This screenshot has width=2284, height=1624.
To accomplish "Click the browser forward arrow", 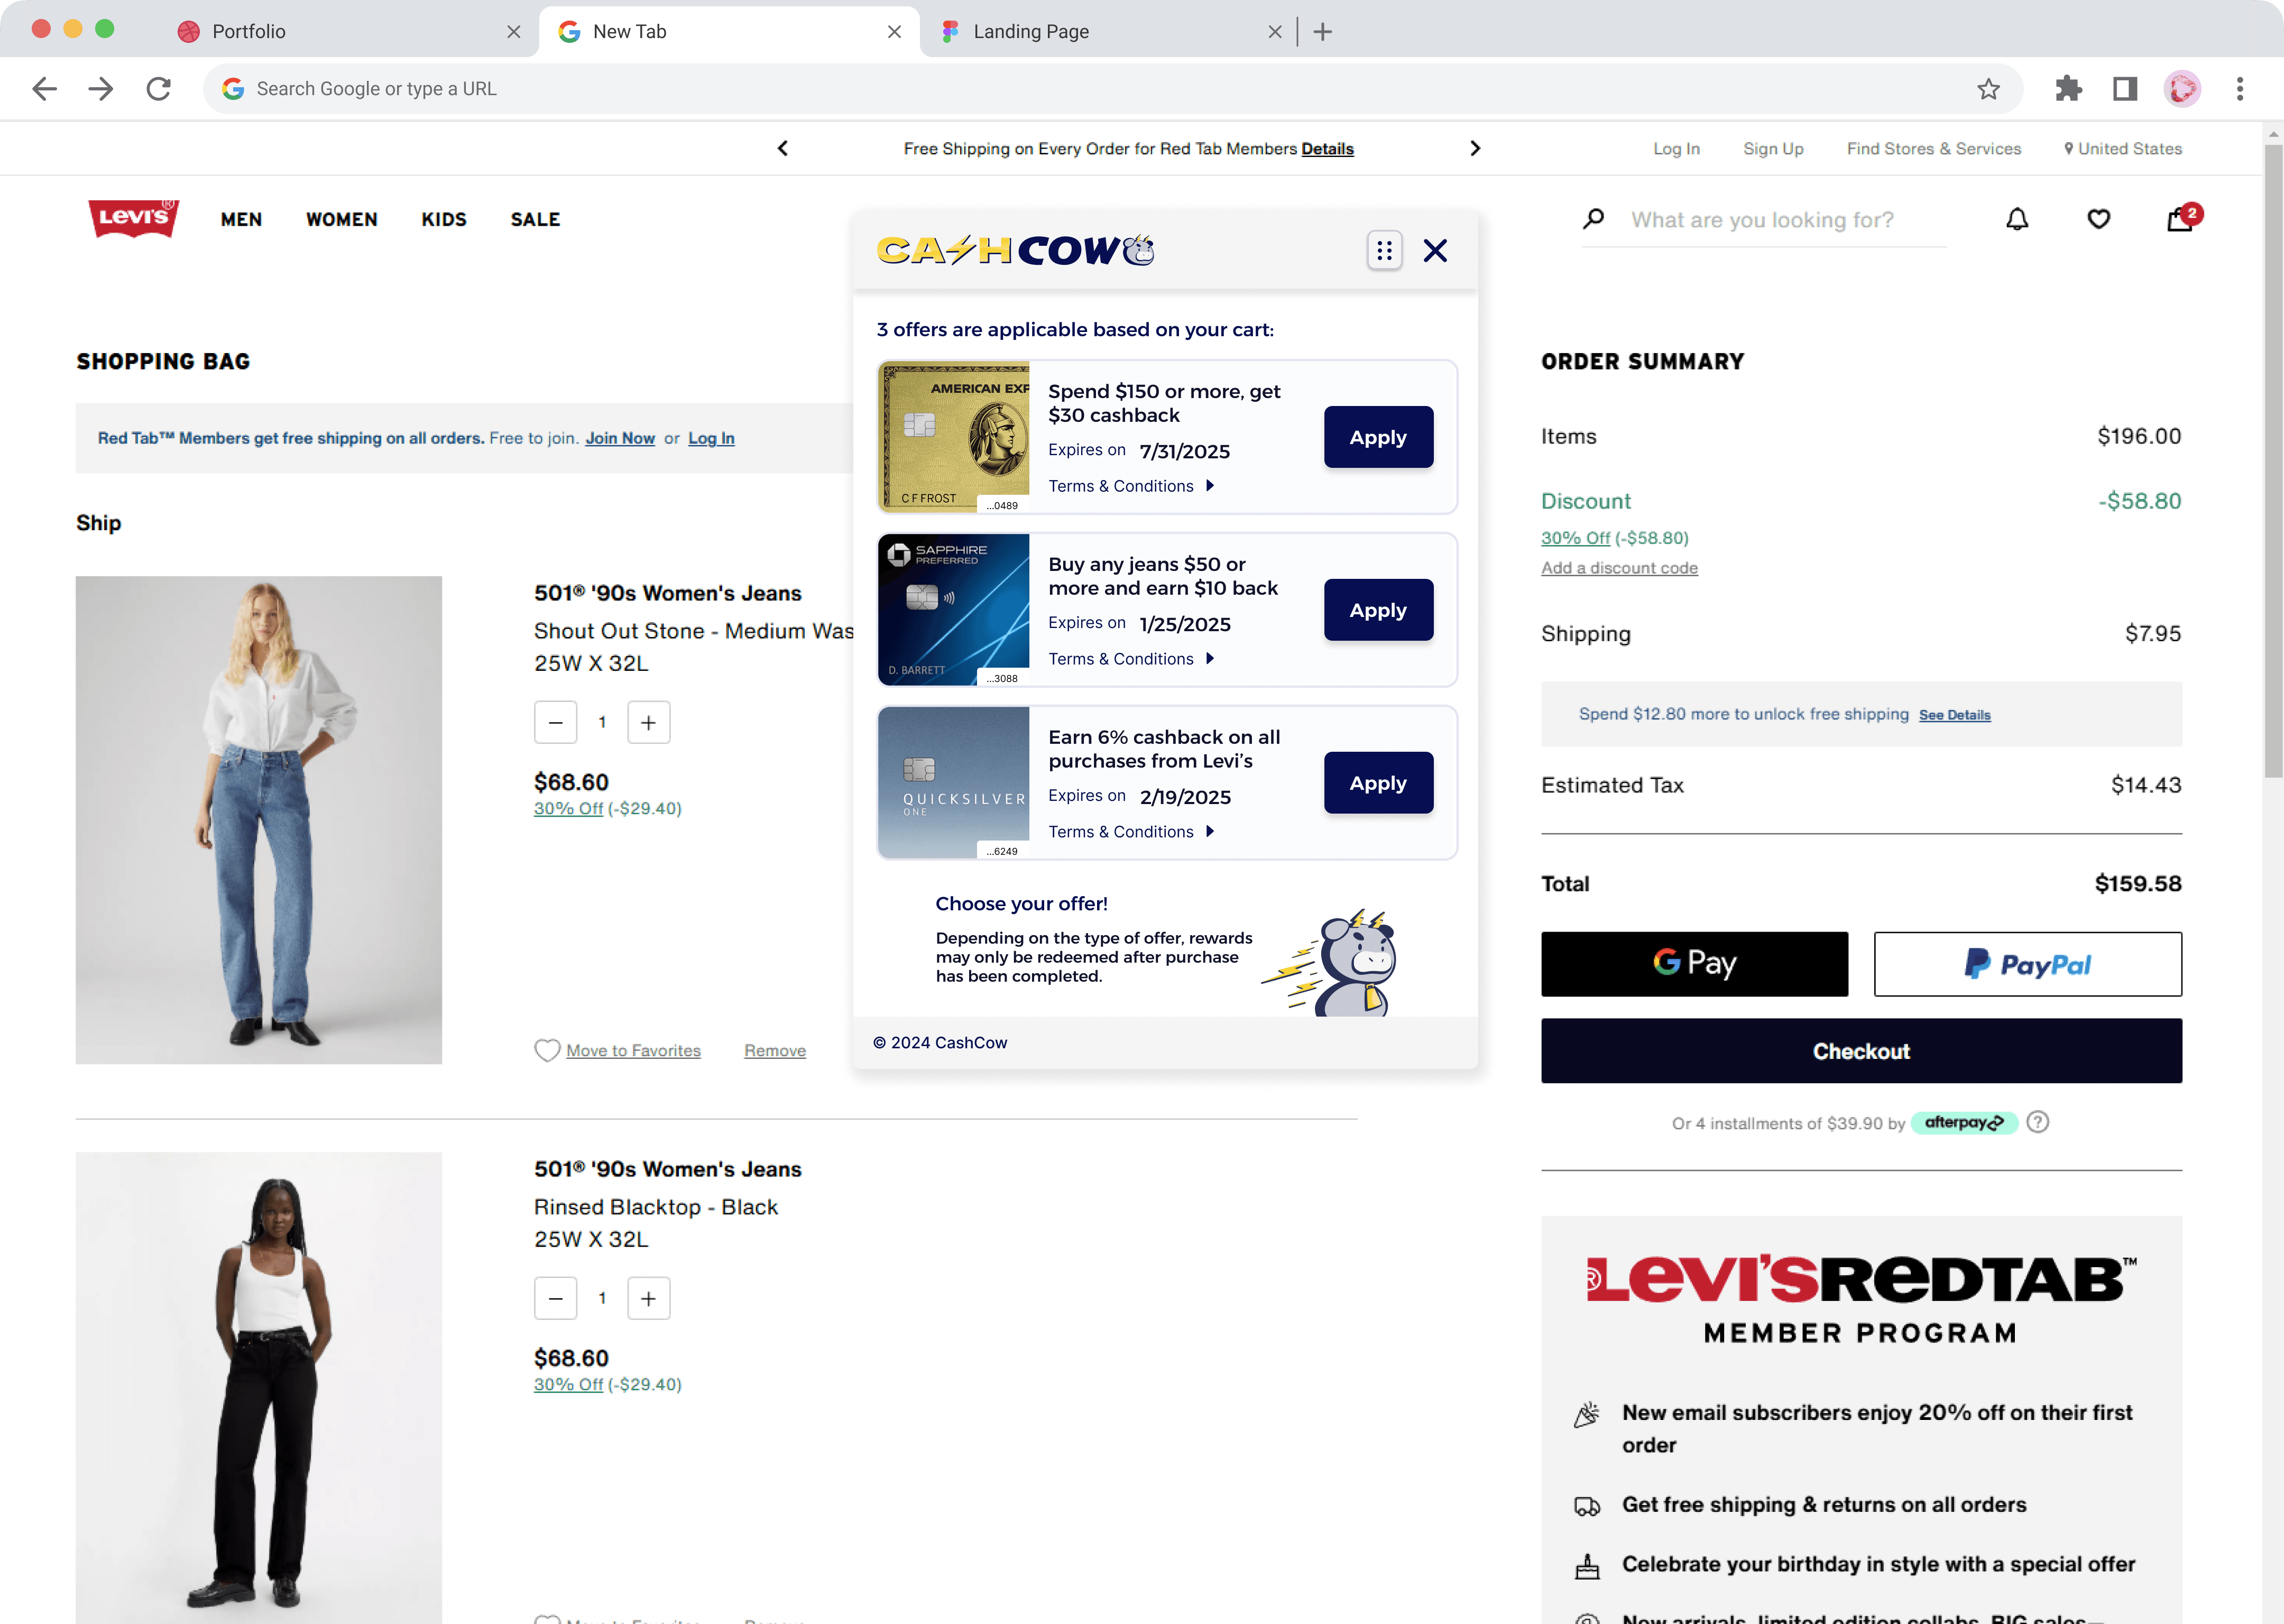I will 101,89.
